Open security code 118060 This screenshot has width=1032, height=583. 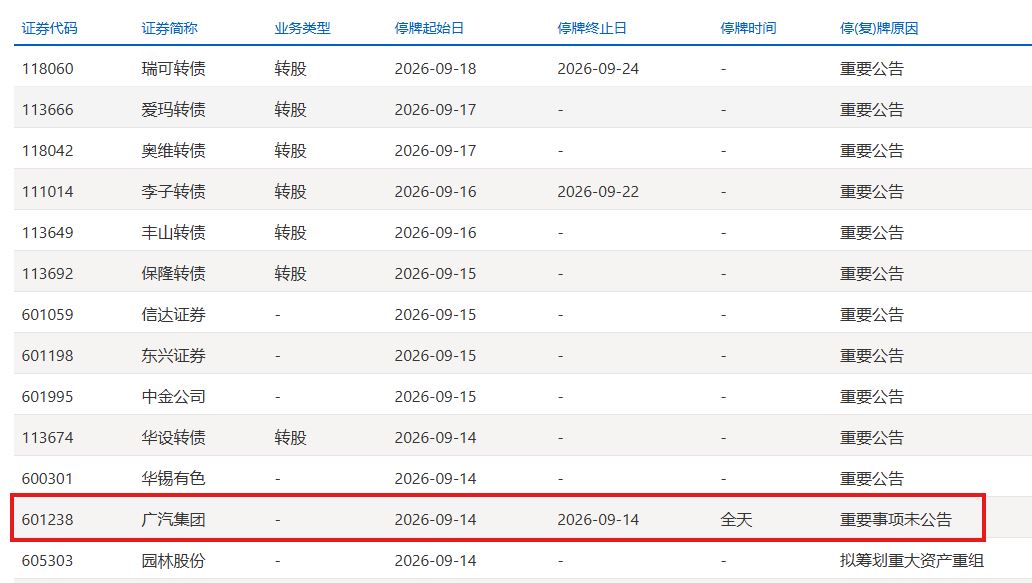[x=47, y=68]
